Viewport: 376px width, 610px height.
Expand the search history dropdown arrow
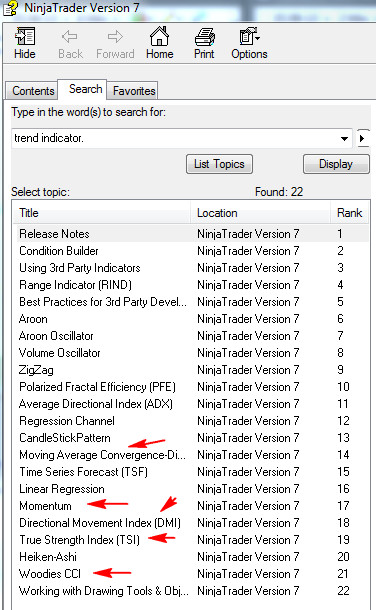tap(344, 138)
